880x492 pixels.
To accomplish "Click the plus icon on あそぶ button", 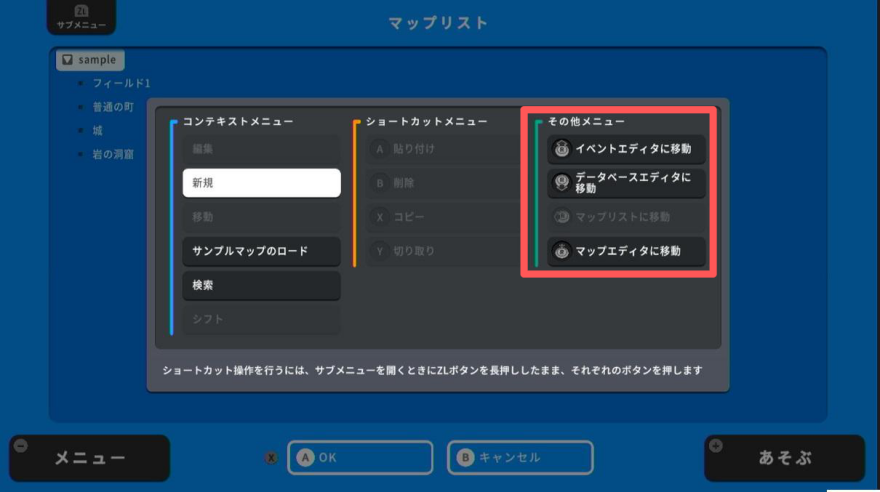I will click(x=716, y=446).
